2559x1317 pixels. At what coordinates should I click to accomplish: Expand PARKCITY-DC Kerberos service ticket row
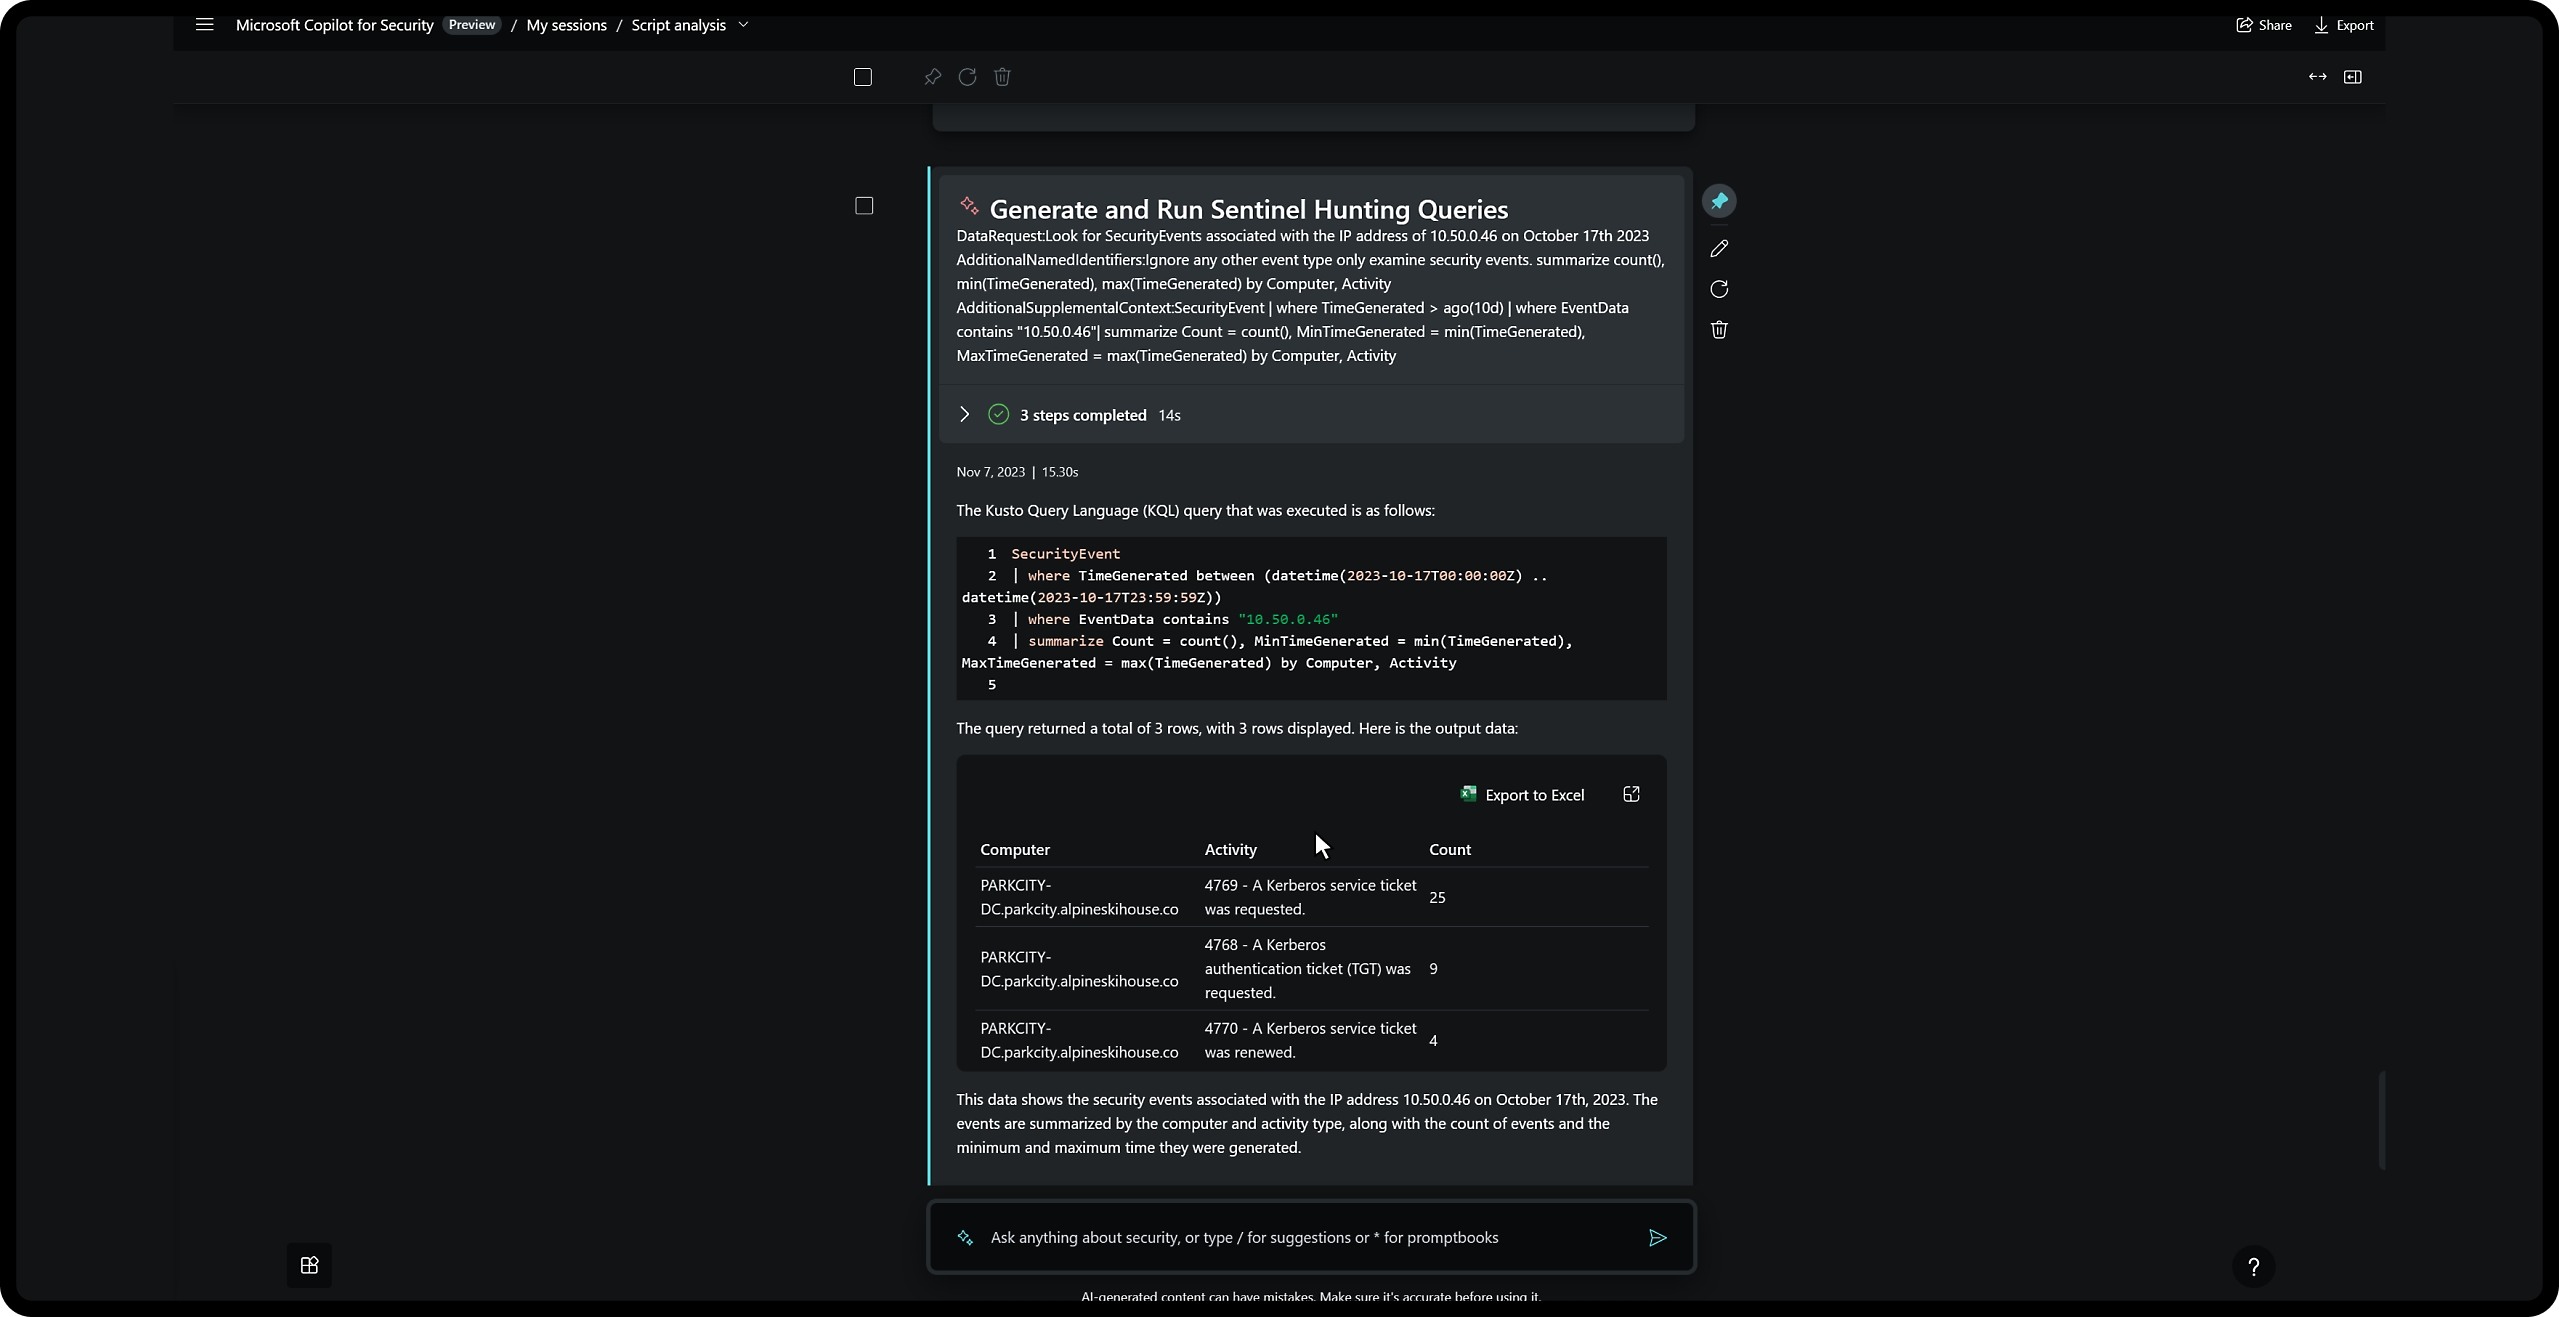point(1310,895)
